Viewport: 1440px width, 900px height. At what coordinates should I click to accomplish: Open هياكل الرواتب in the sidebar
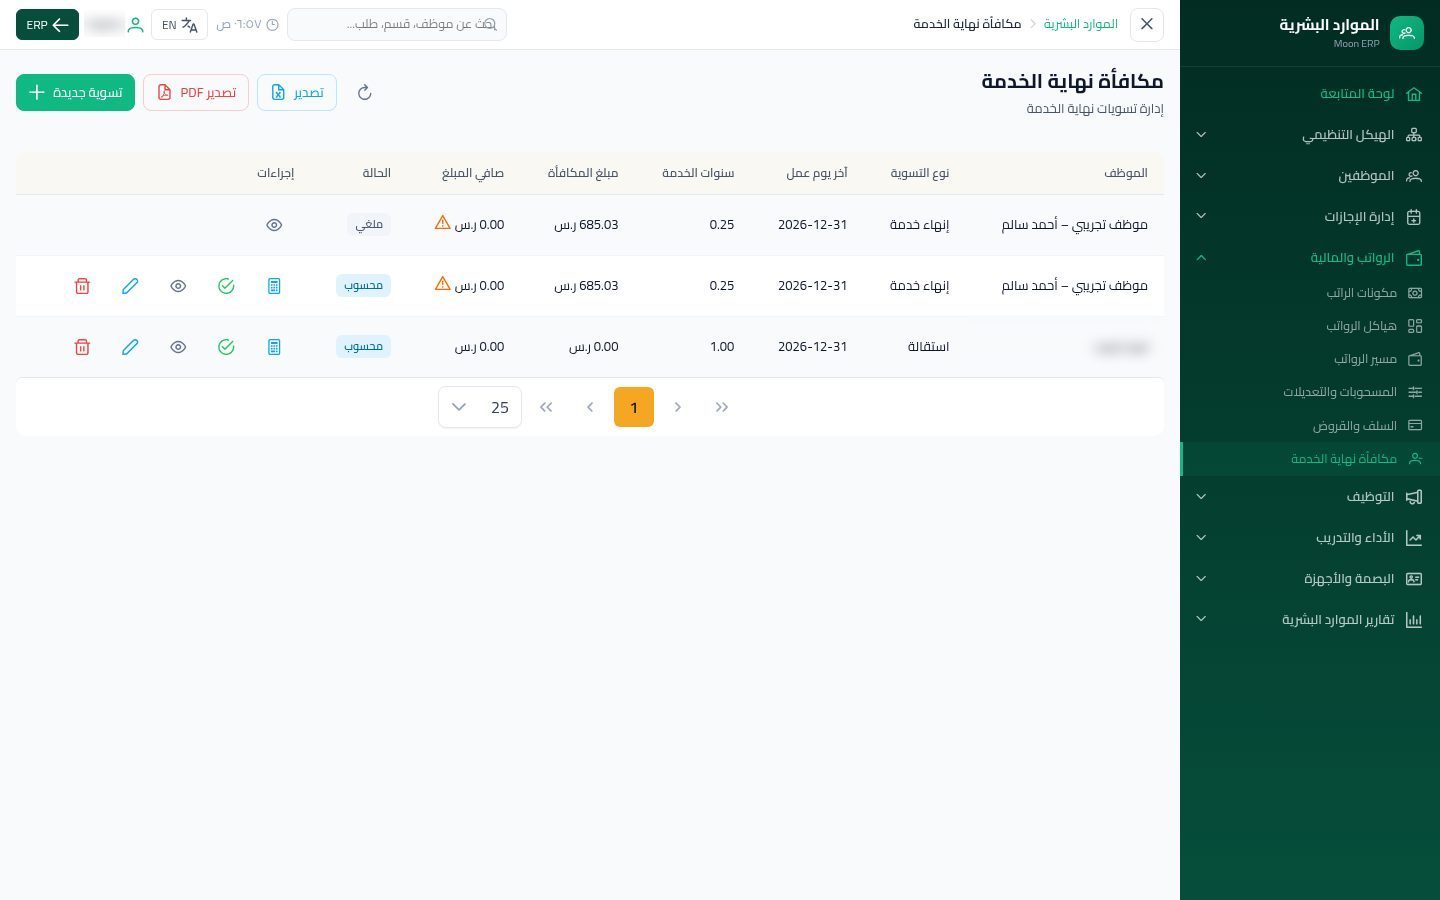1310,326
